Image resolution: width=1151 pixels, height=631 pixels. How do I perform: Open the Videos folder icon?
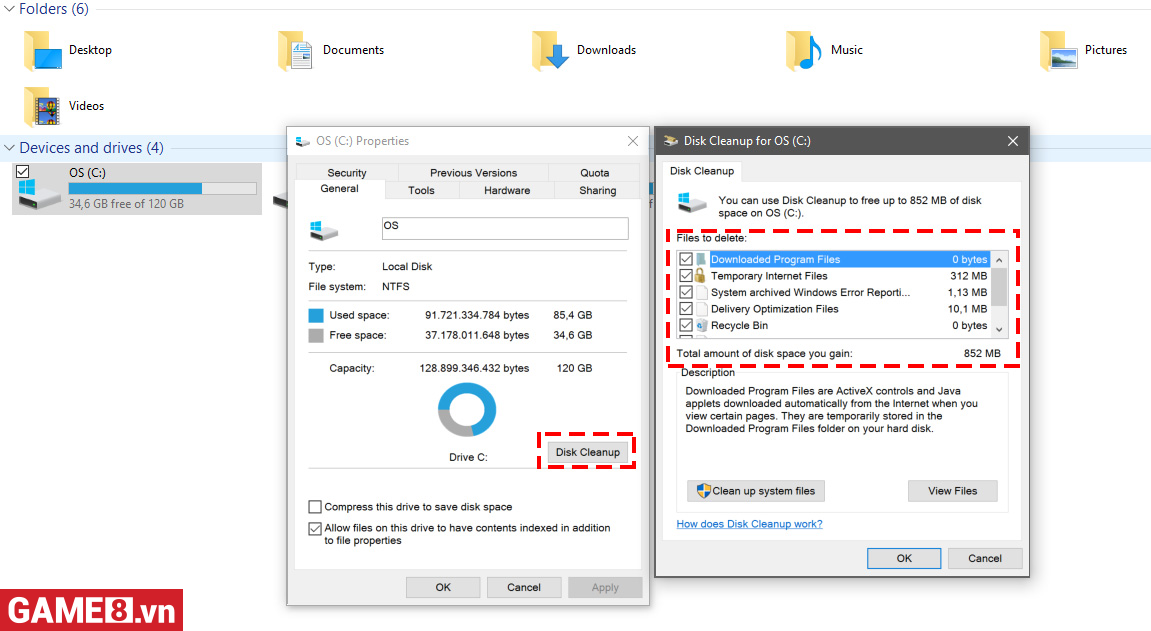tap(42, 107)
